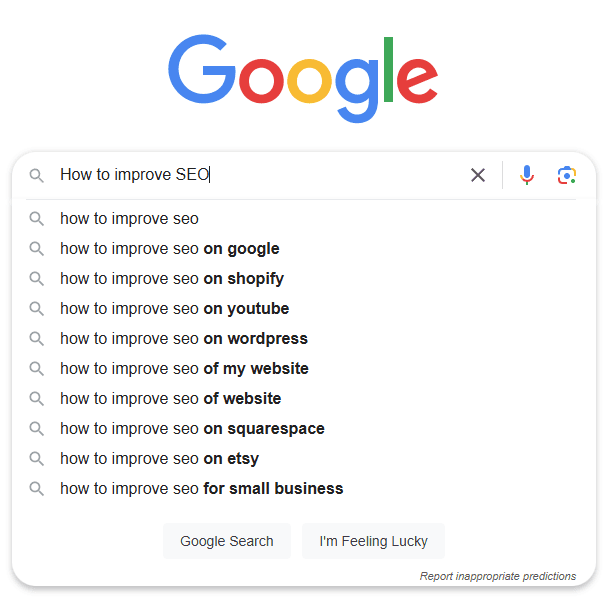Click the Google logo
This screenshot has width=608, height=602.
click(303, 78)
